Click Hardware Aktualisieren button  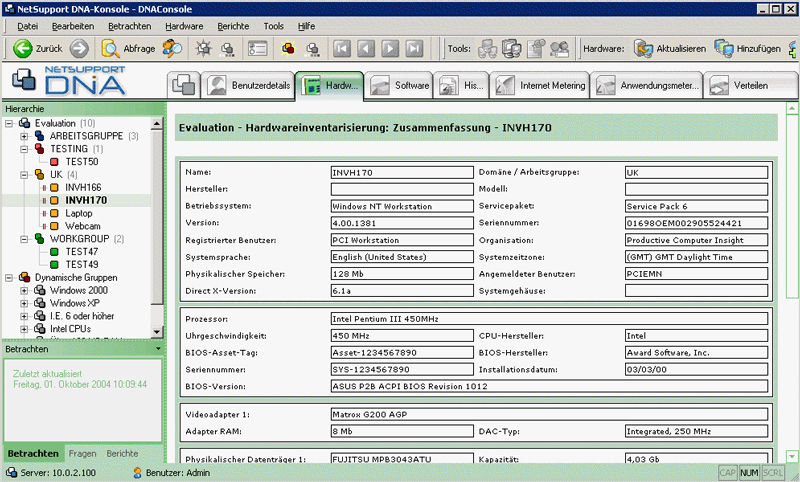[x=670, y=48]
